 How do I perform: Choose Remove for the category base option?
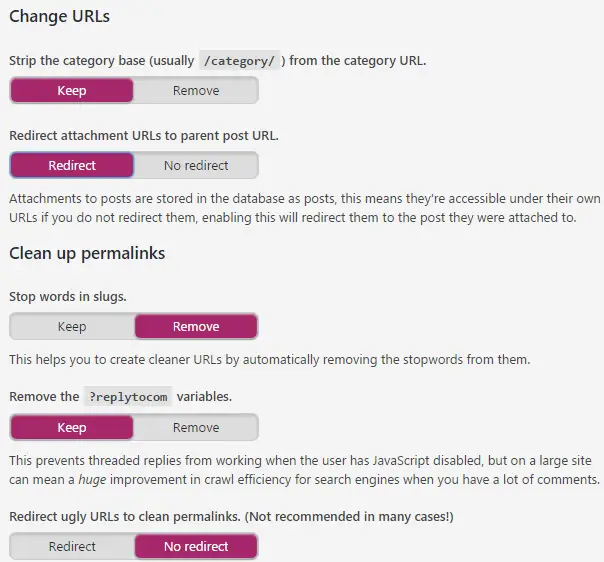(196, 91)
